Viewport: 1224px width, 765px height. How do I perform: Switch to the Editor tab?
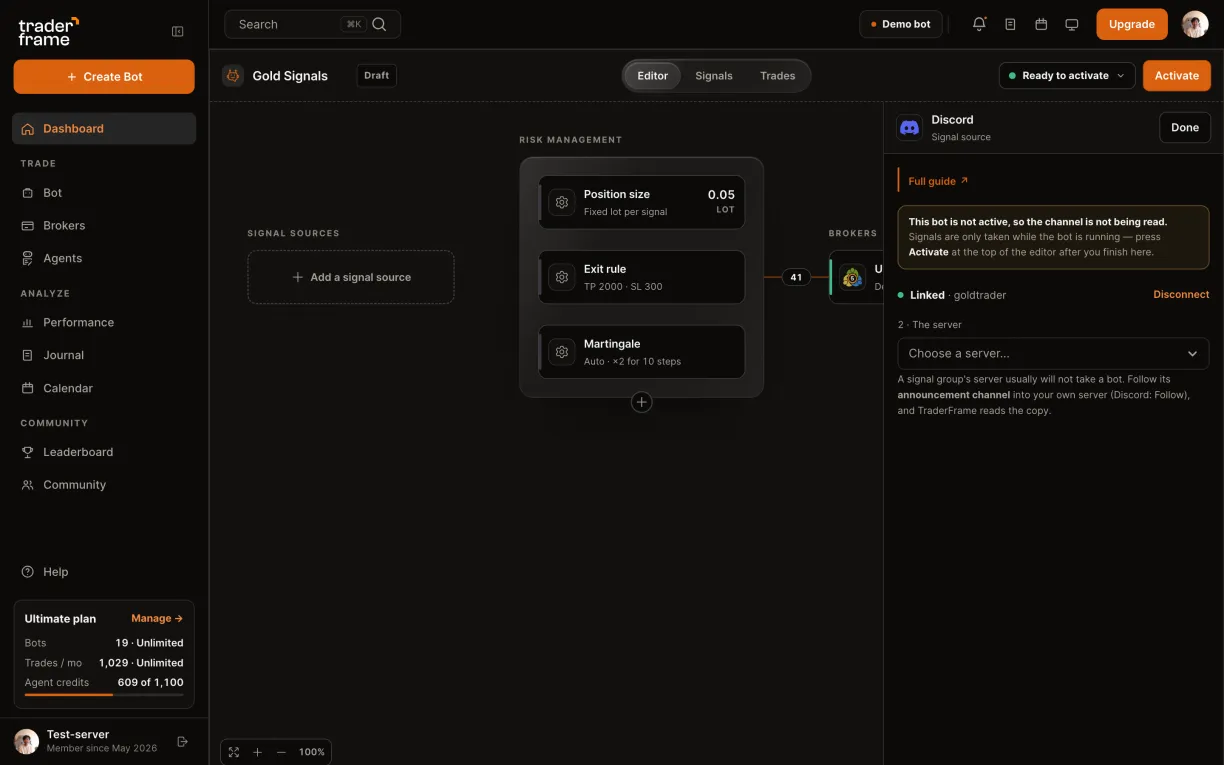[x=652, y=76]
